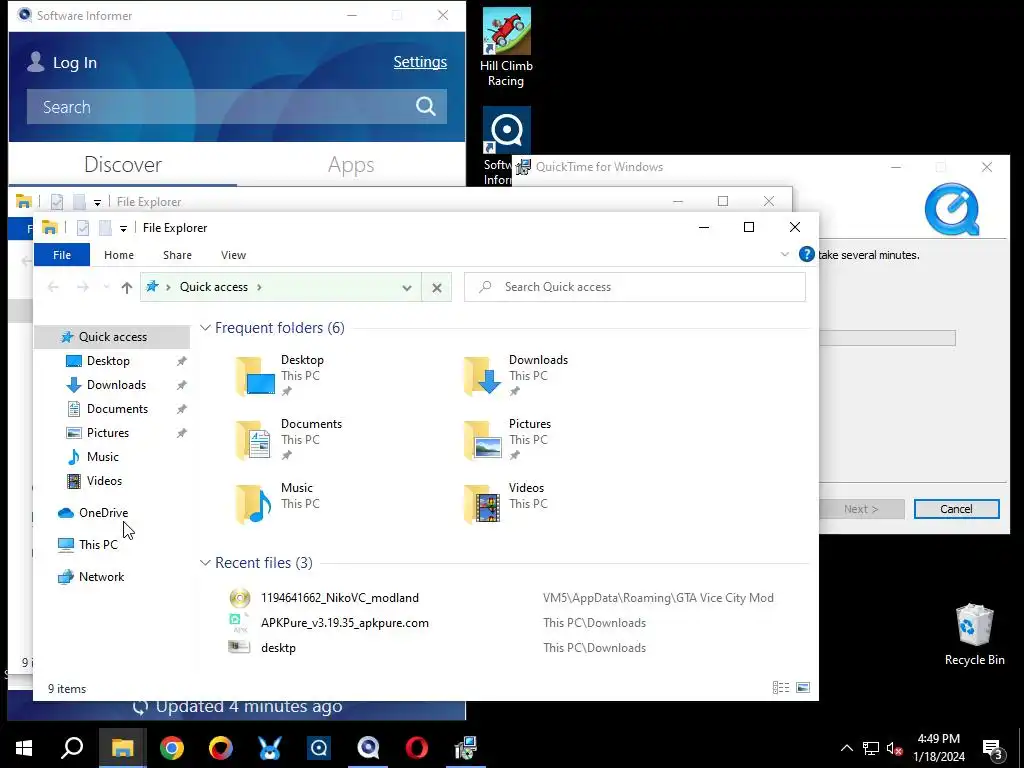Open recent locations dropdown arrow
The height and width of the screenshot is (768, 1024).
coord(106,287)
